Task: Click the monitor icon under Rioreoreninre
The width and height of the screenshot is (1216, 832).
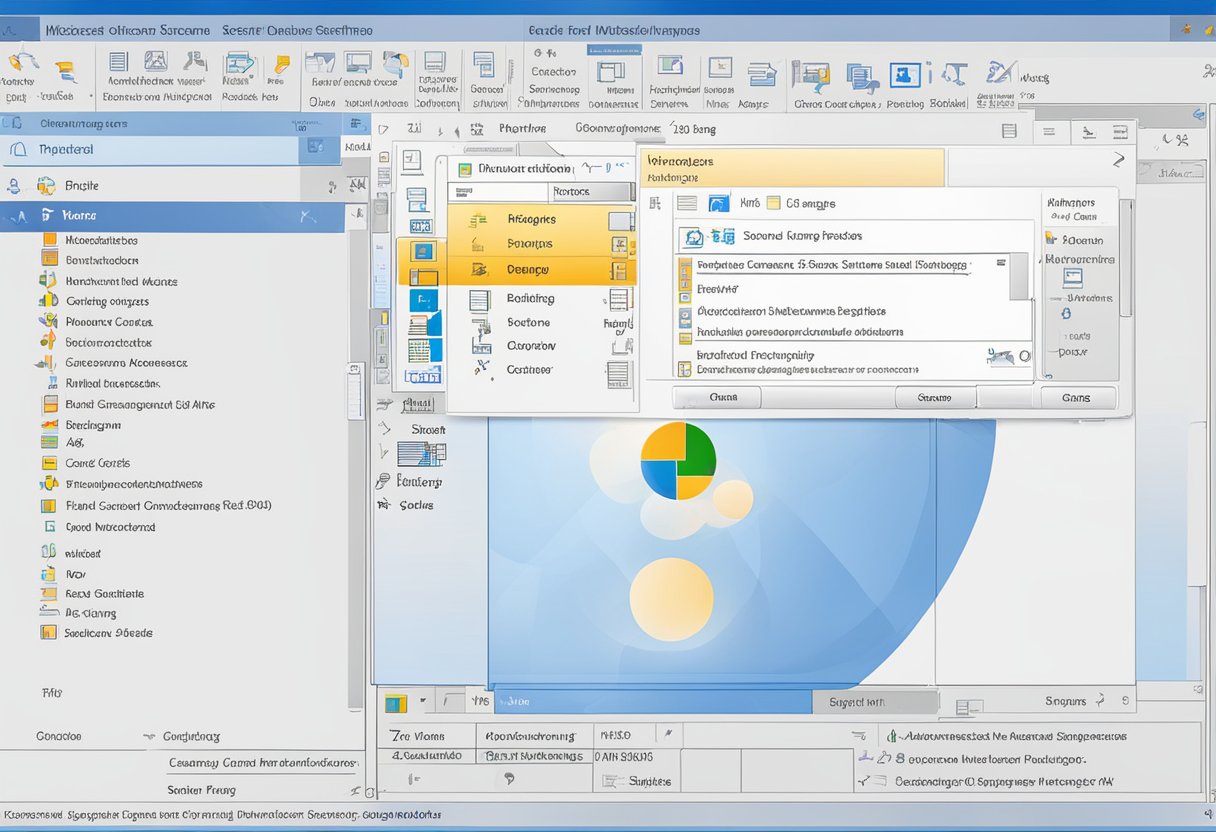Action: (x=1073, y=278)
